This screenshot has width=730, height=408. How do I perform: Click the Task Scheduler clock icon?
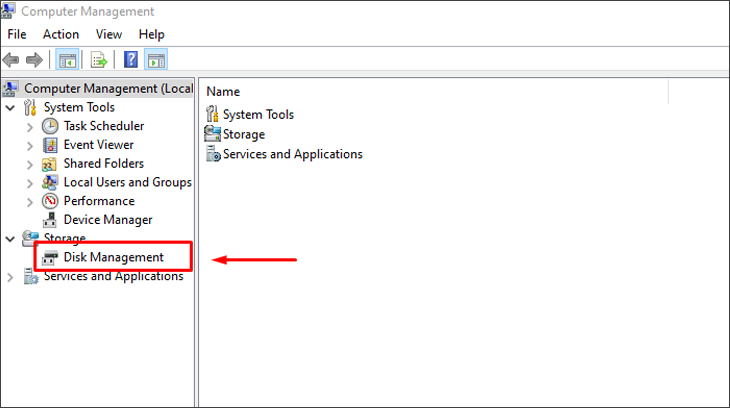[x=50, y=126]
